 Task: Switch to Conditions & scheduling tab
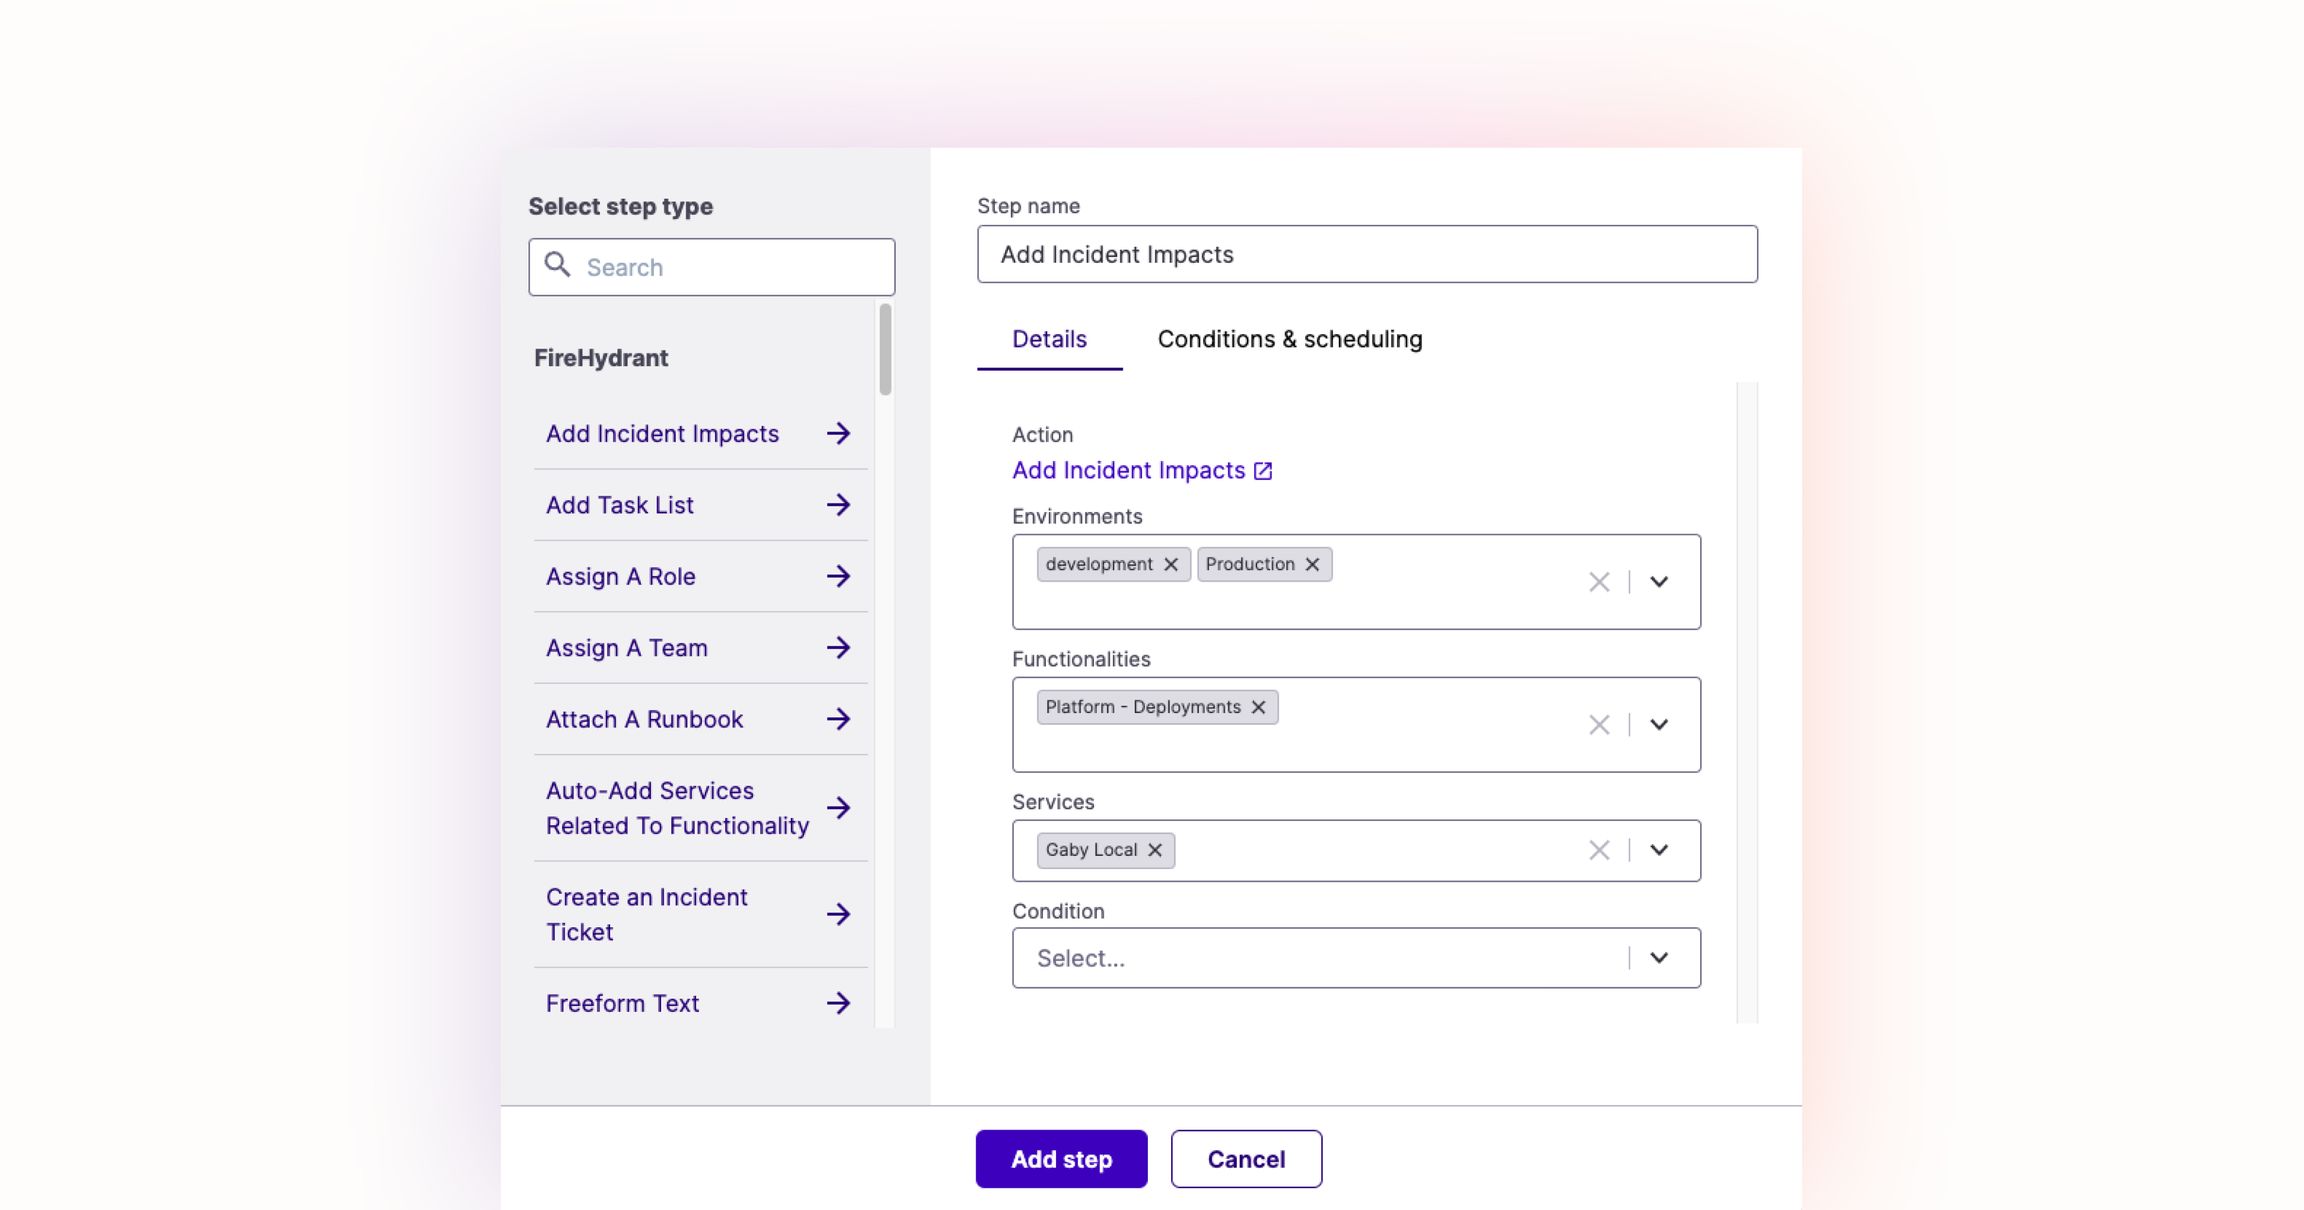click(1290, 339)
